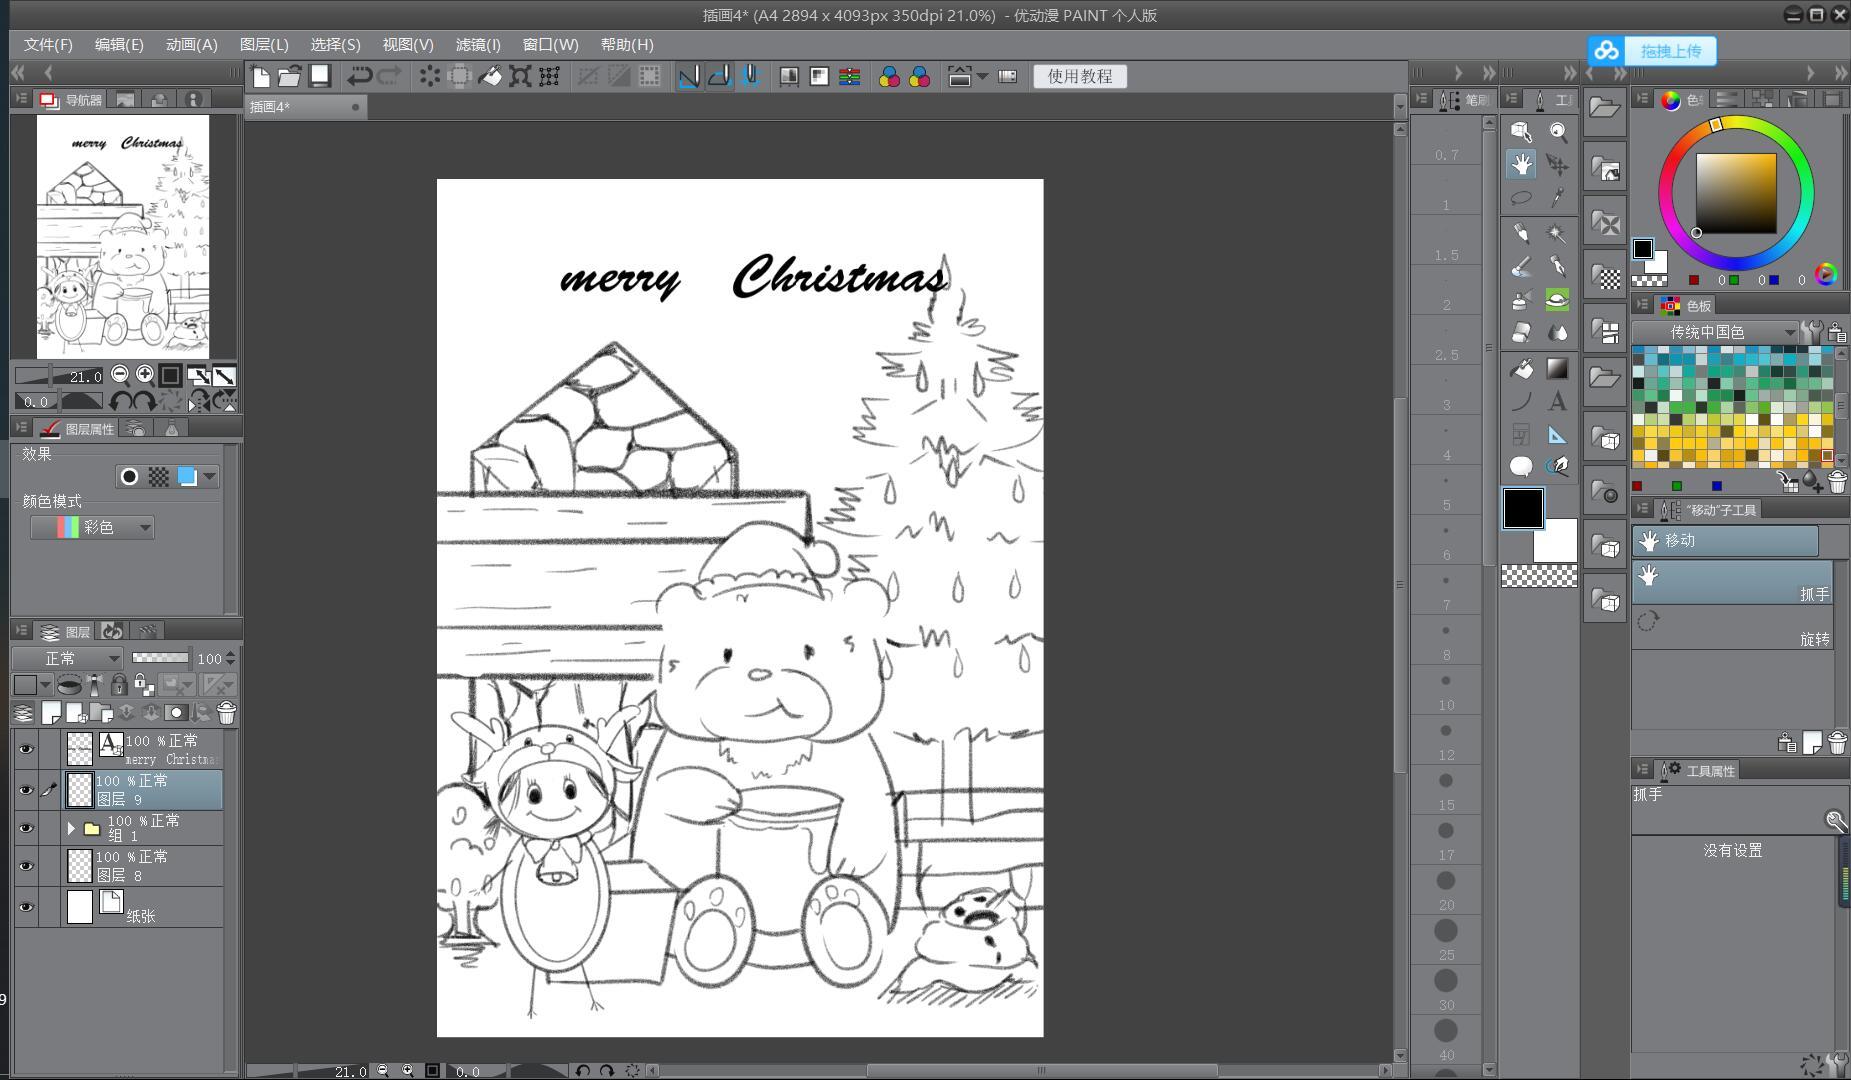
Task: Open the 滤镜(I) menu
Action: click(478, 45)
